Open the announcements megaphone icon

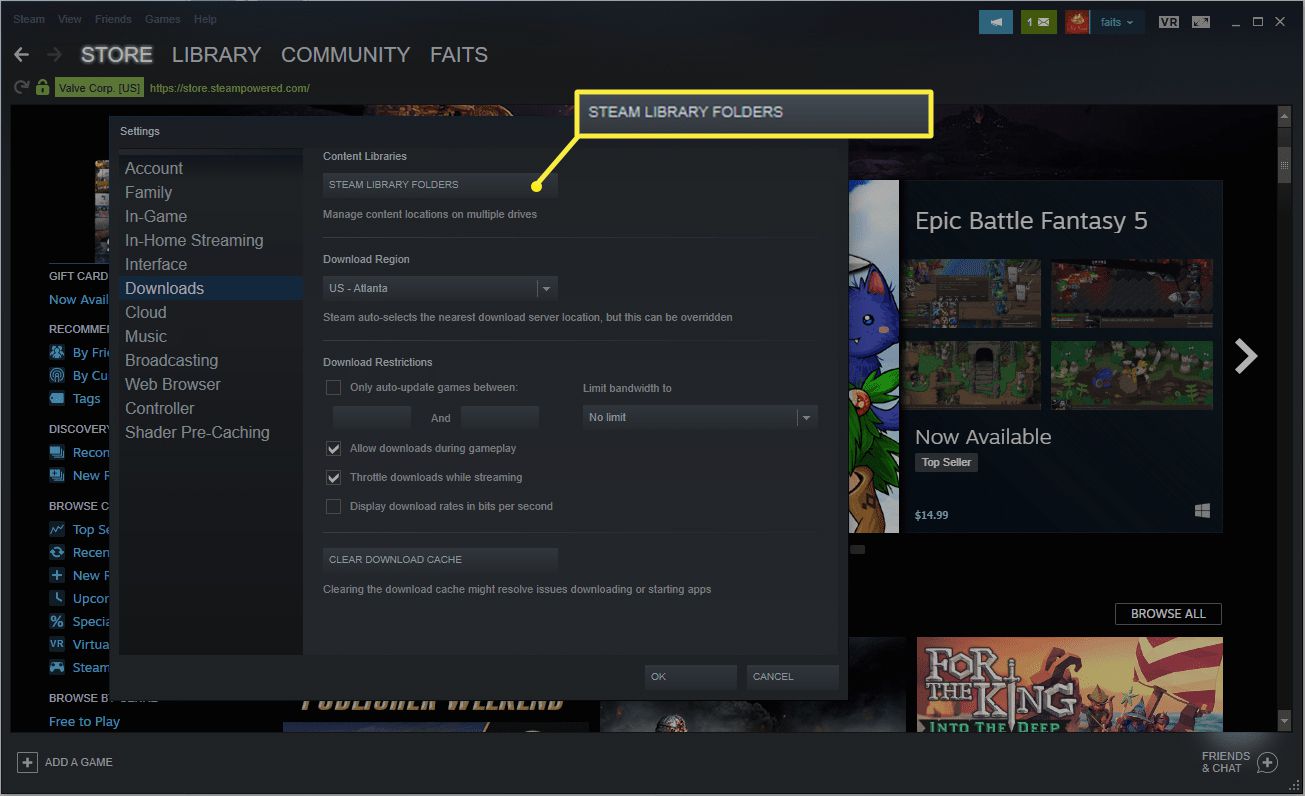[x=996, y=22]
